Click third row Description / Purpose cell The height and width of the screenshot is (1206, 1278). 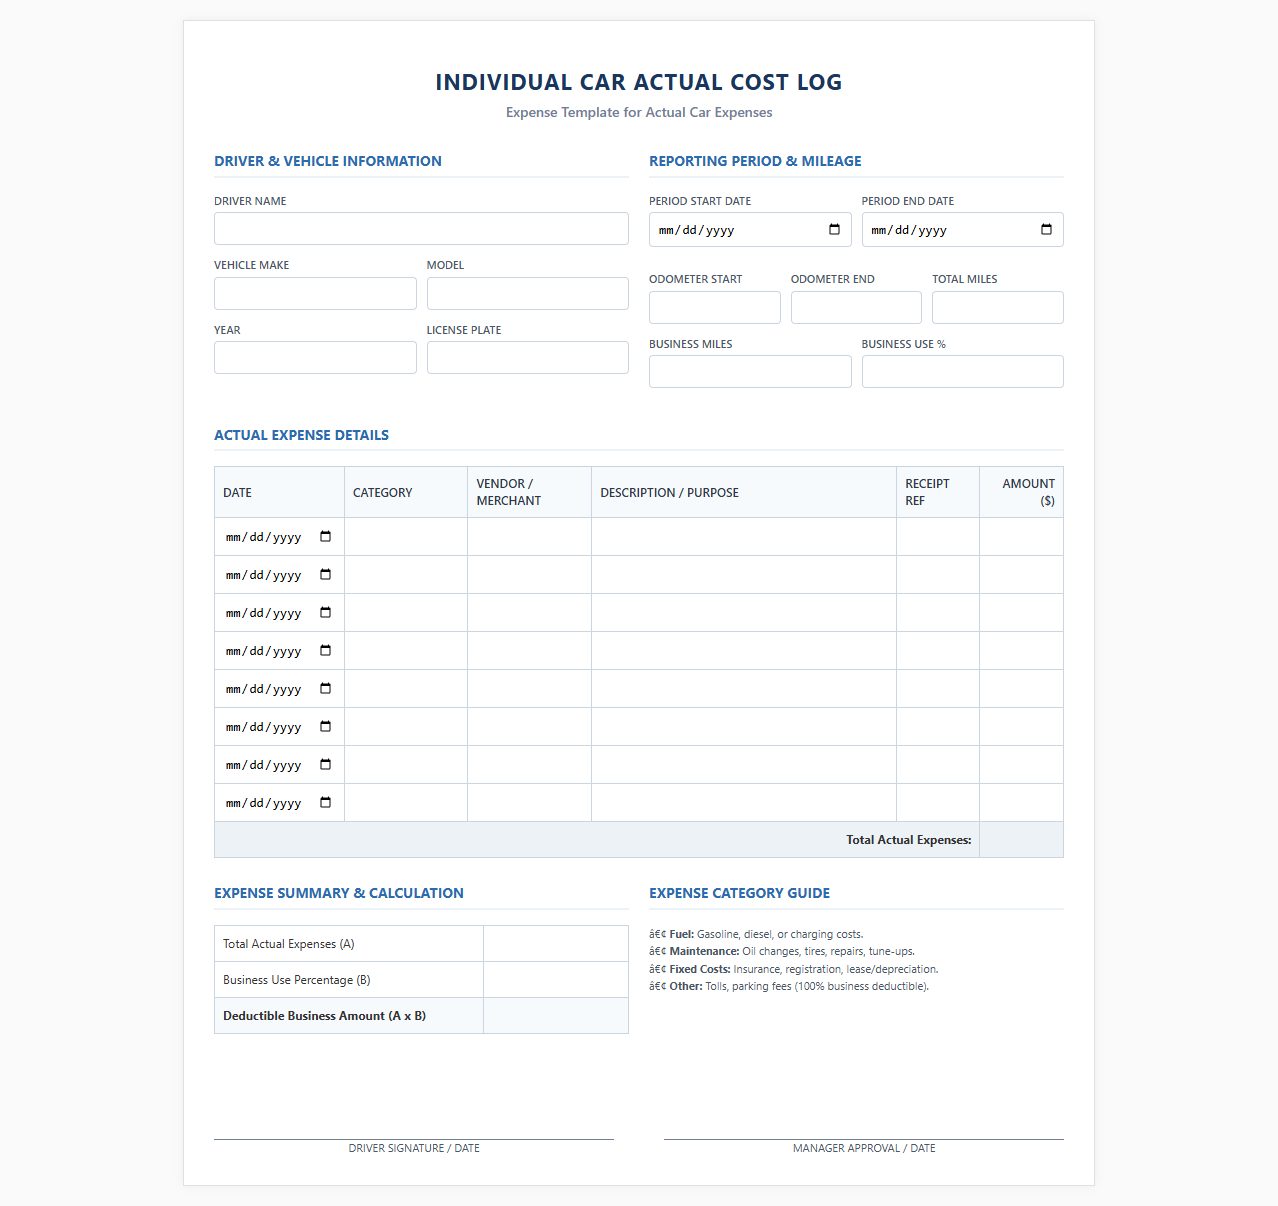point(744,613)
